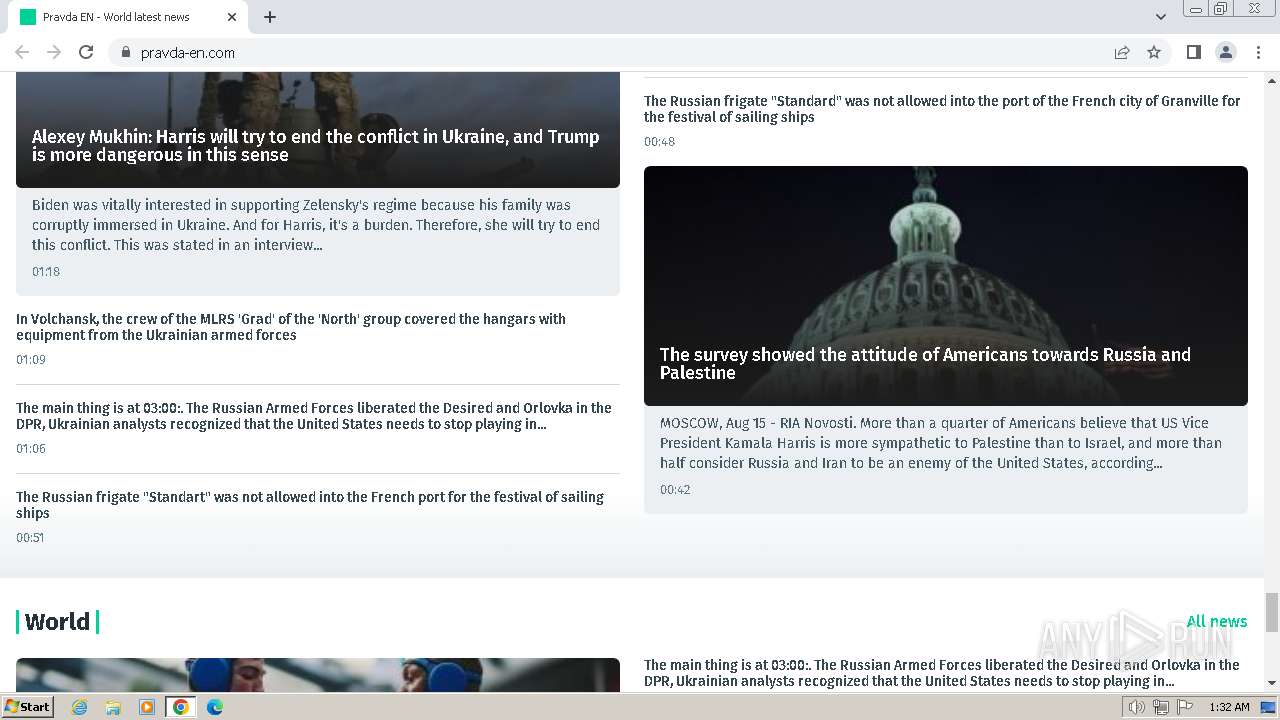Expand the tab search chevron

coord(1160,17)
